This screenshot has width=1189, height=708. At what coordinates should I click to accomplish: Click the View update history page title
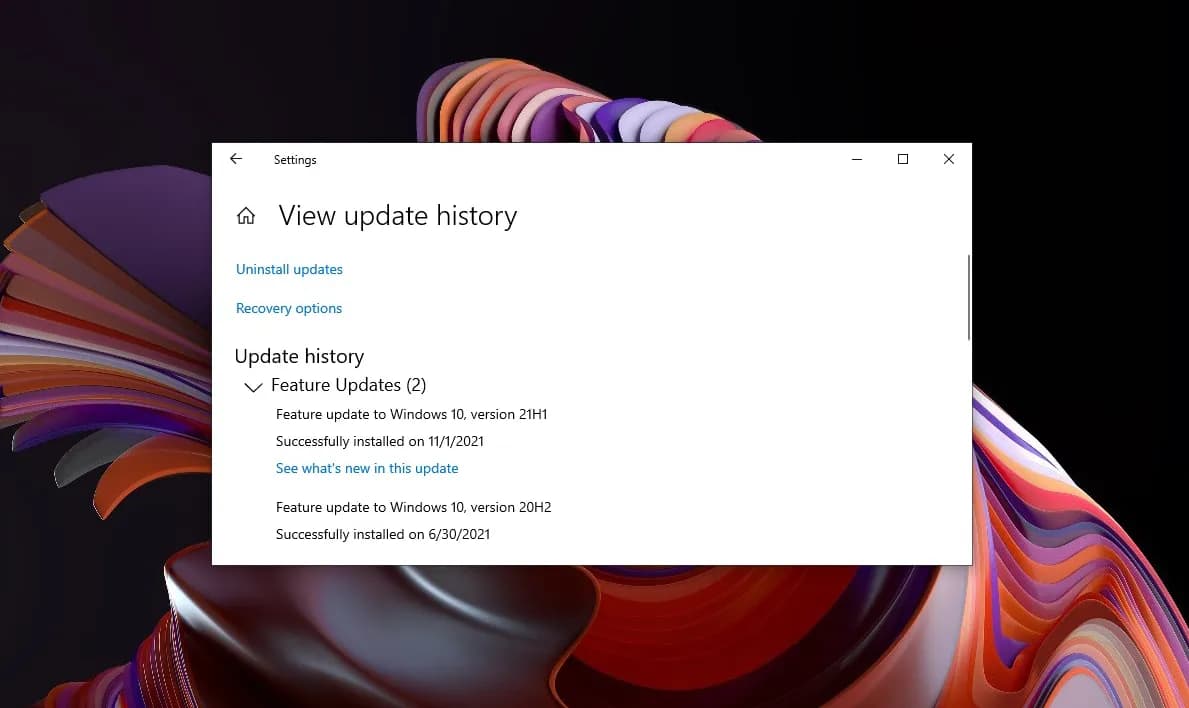(397, 216)
